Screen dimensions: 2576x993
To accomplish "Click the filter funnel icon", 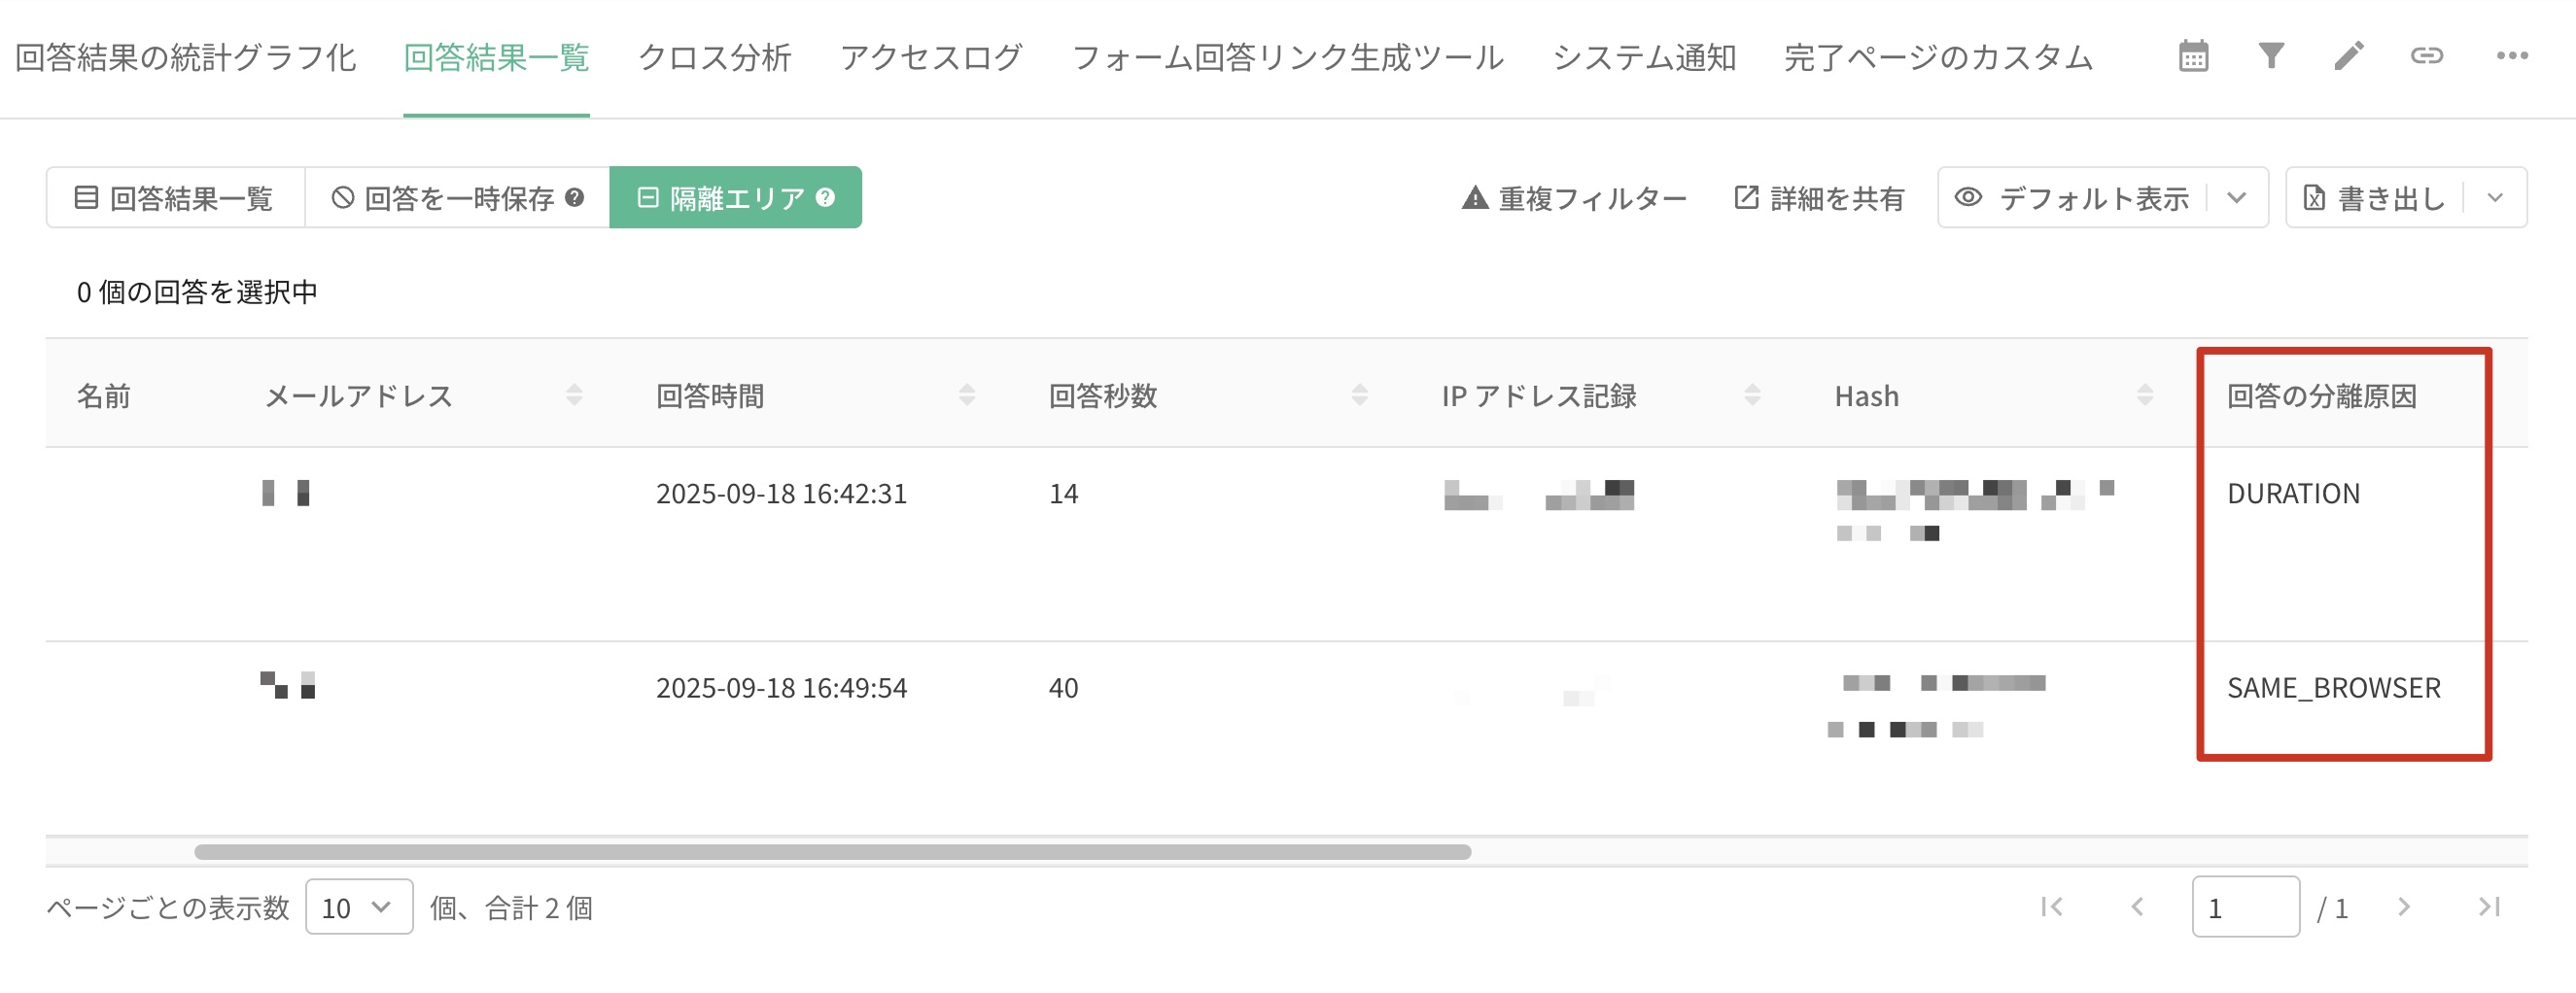I will click(x=2271, y=56).
